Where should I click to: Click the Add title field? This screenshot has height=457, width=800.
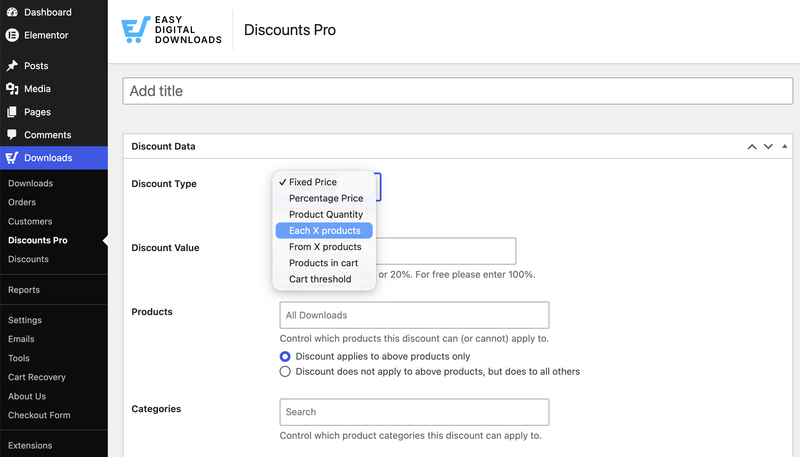click(458, 91)
